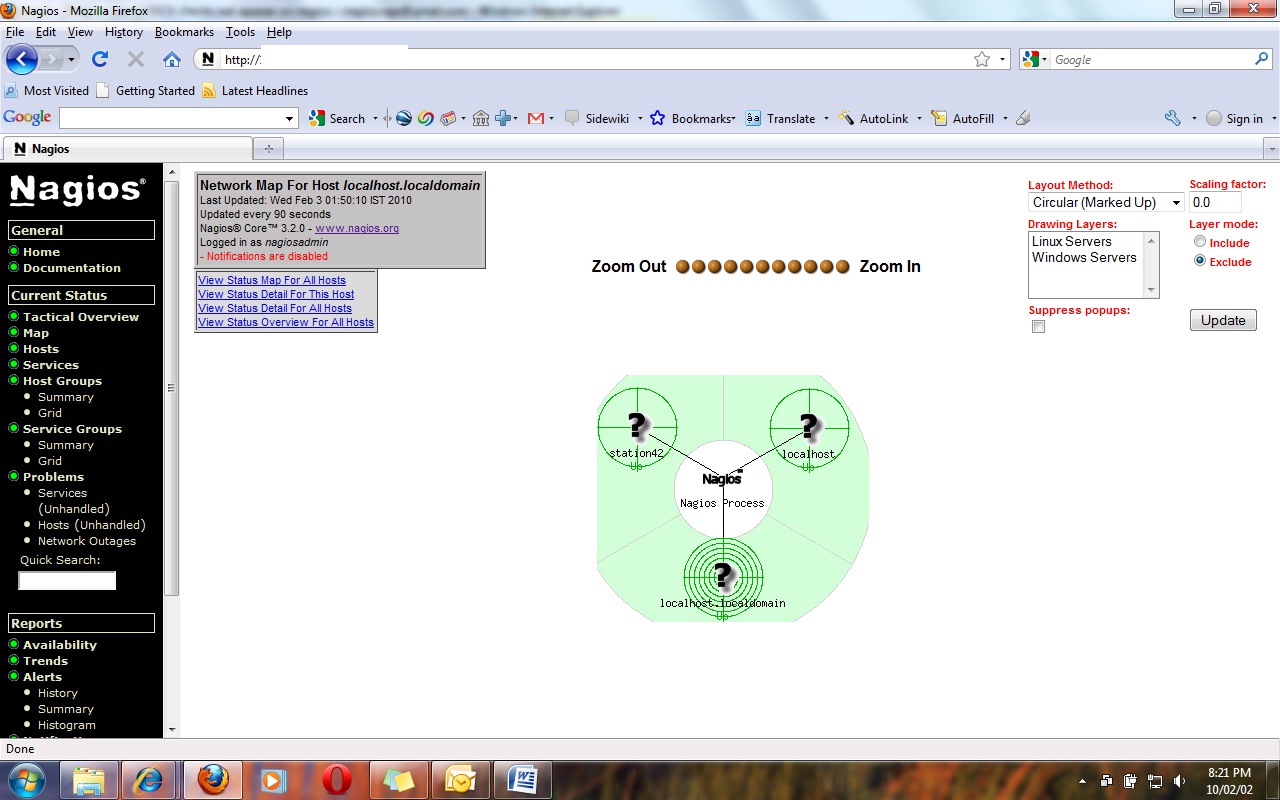
Task: Click Zoom In label
Action: tap(890, 266)
